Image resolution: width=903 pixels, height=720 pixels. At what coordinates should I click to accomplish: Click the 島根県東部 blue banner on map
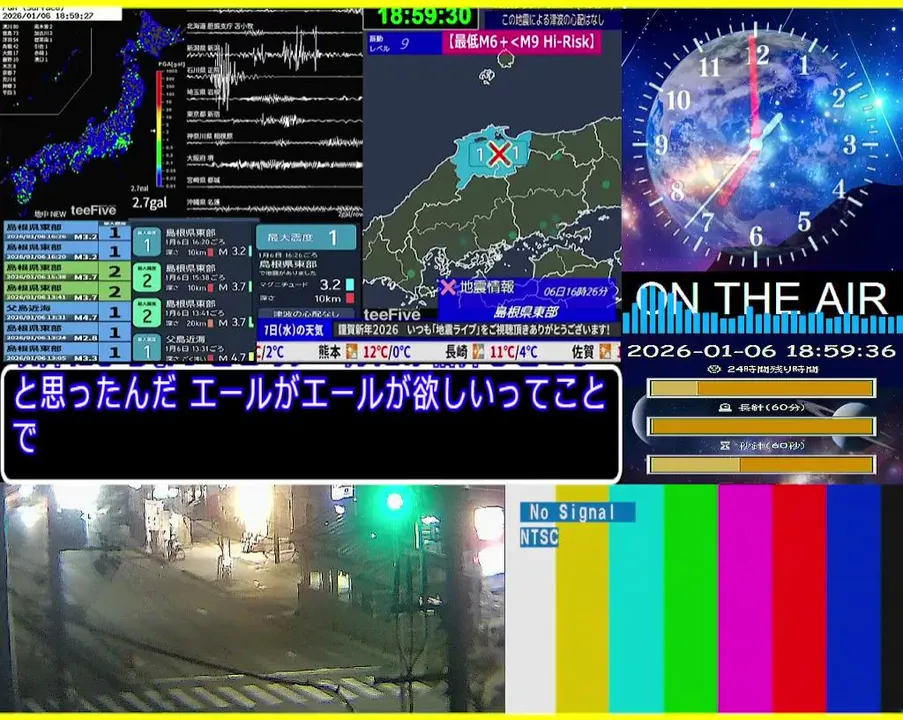coord(526,312)
